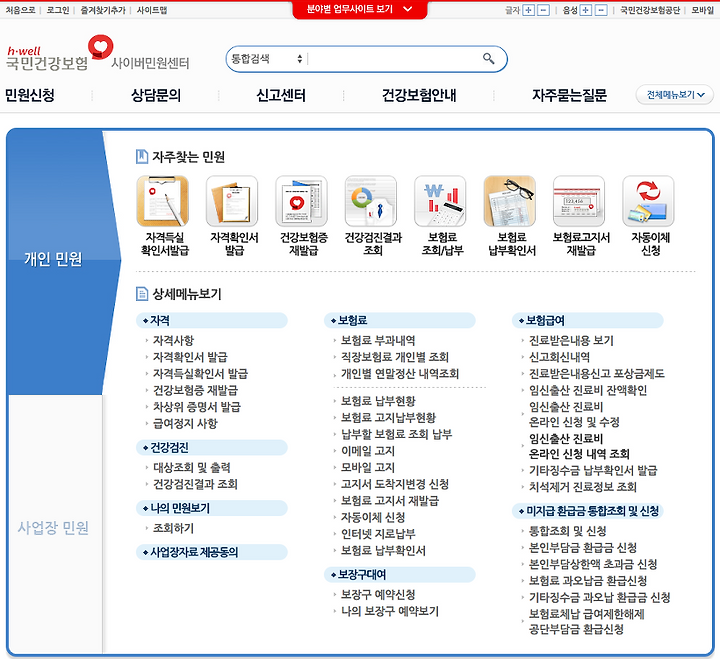720x659 pixels.
Task: Open 자동이체 신청 arrows icon
Action: [x=648, y=201]
